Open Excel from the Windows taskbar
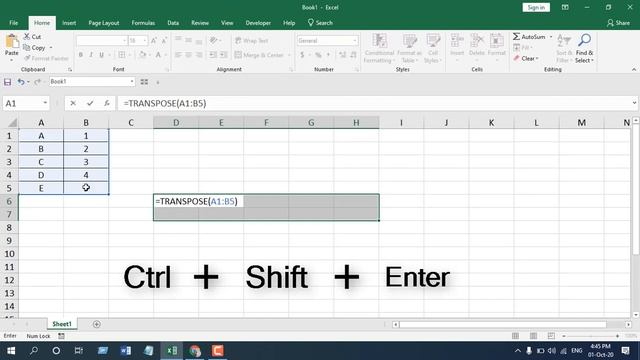 click(172, 351)
